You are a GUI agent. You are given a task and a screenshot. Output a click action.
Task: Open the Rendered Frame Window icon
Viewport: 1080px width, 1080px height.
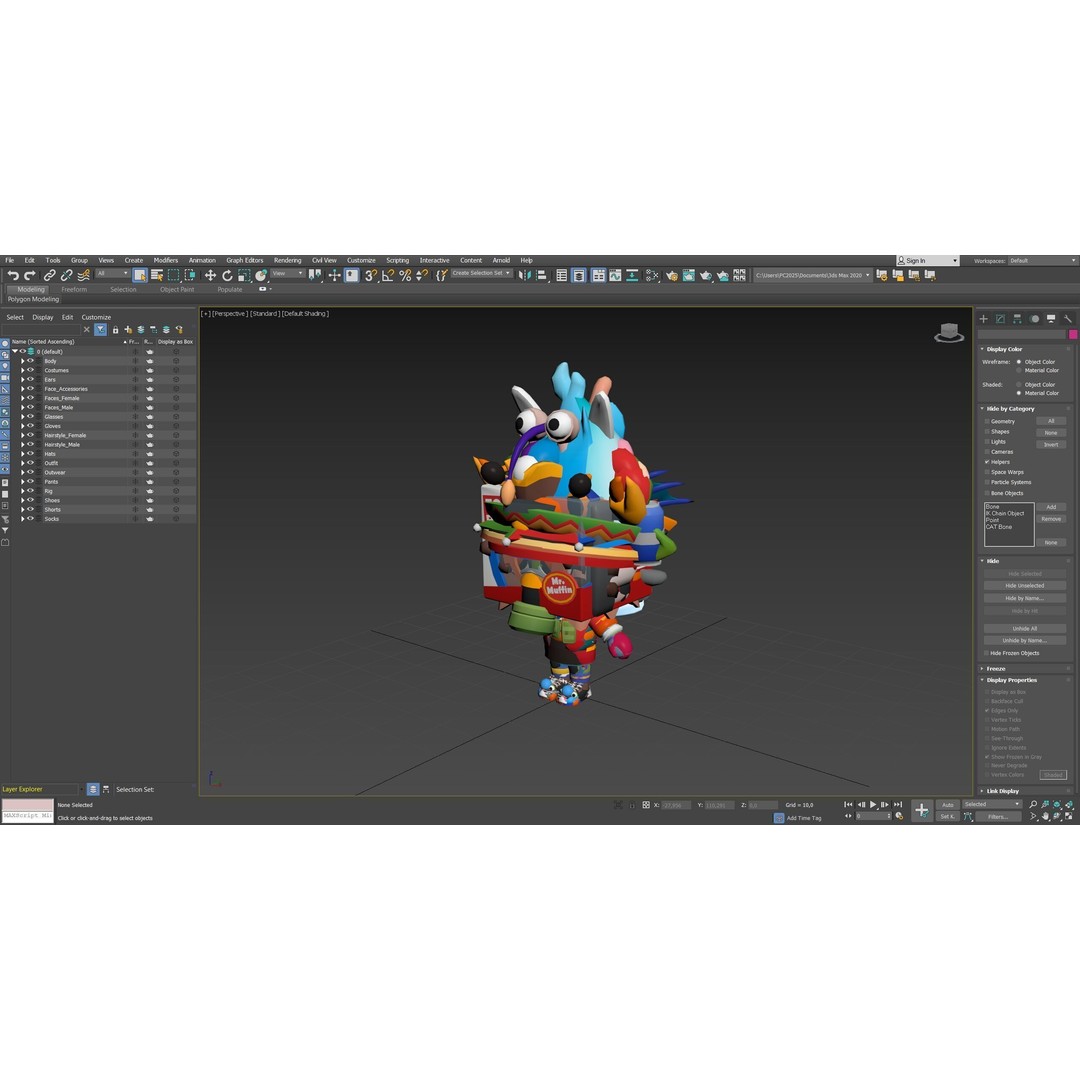689,276
